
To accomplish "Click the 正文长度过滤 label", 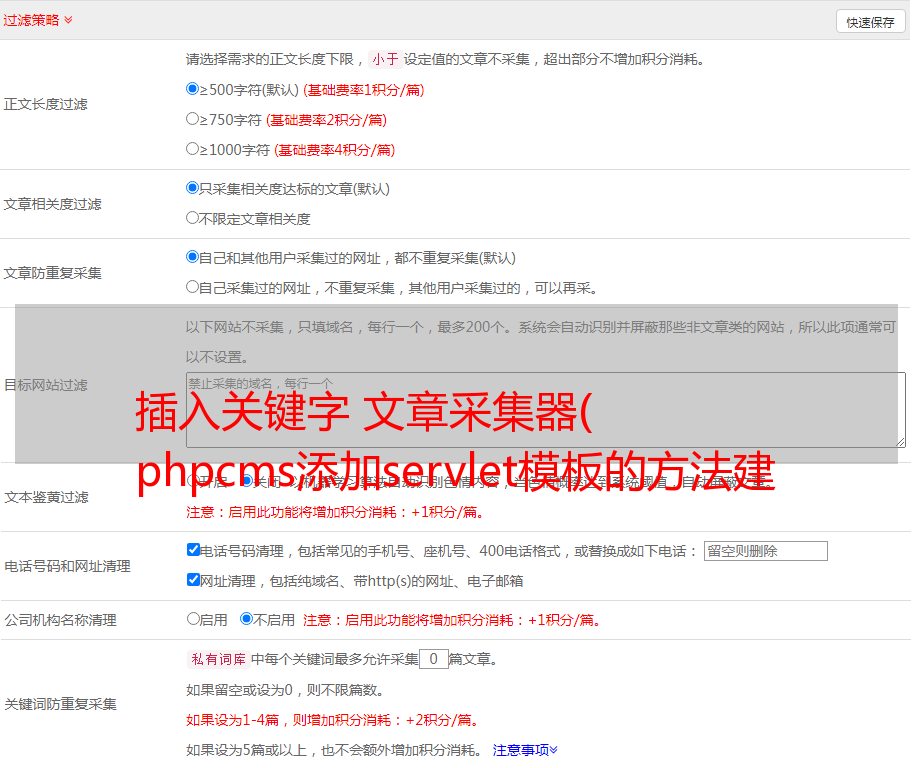I will pyautogui.click(x=46, y=104).
